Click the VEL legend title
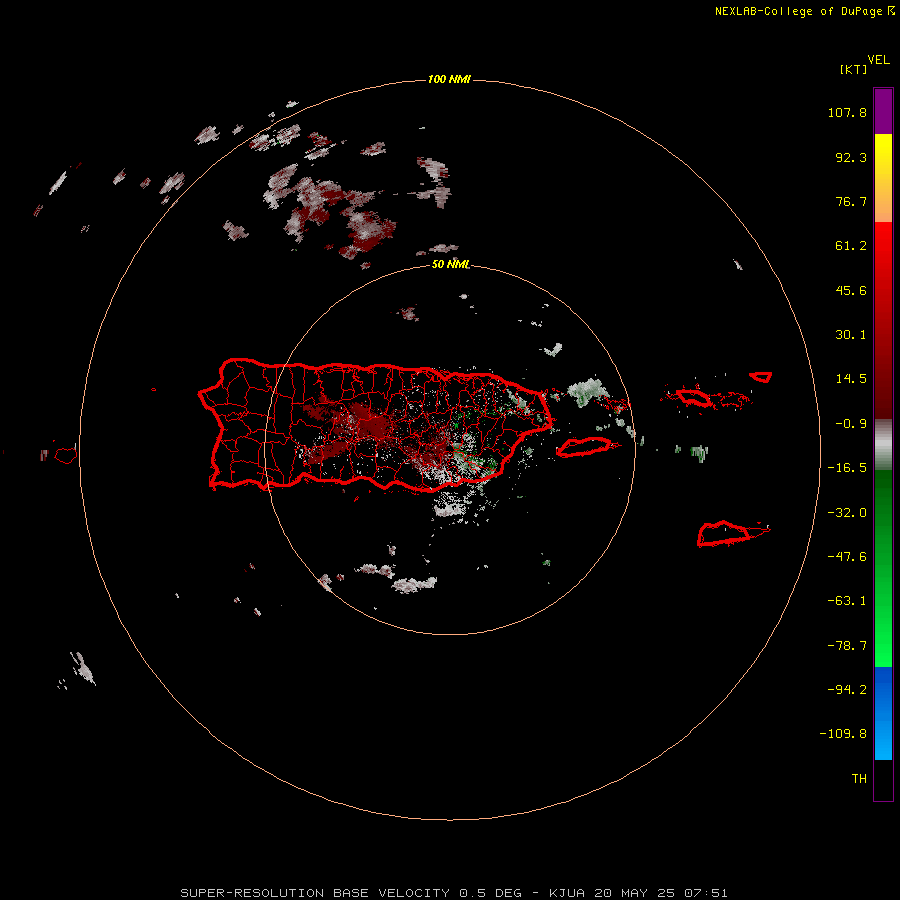 coord(878,60)
